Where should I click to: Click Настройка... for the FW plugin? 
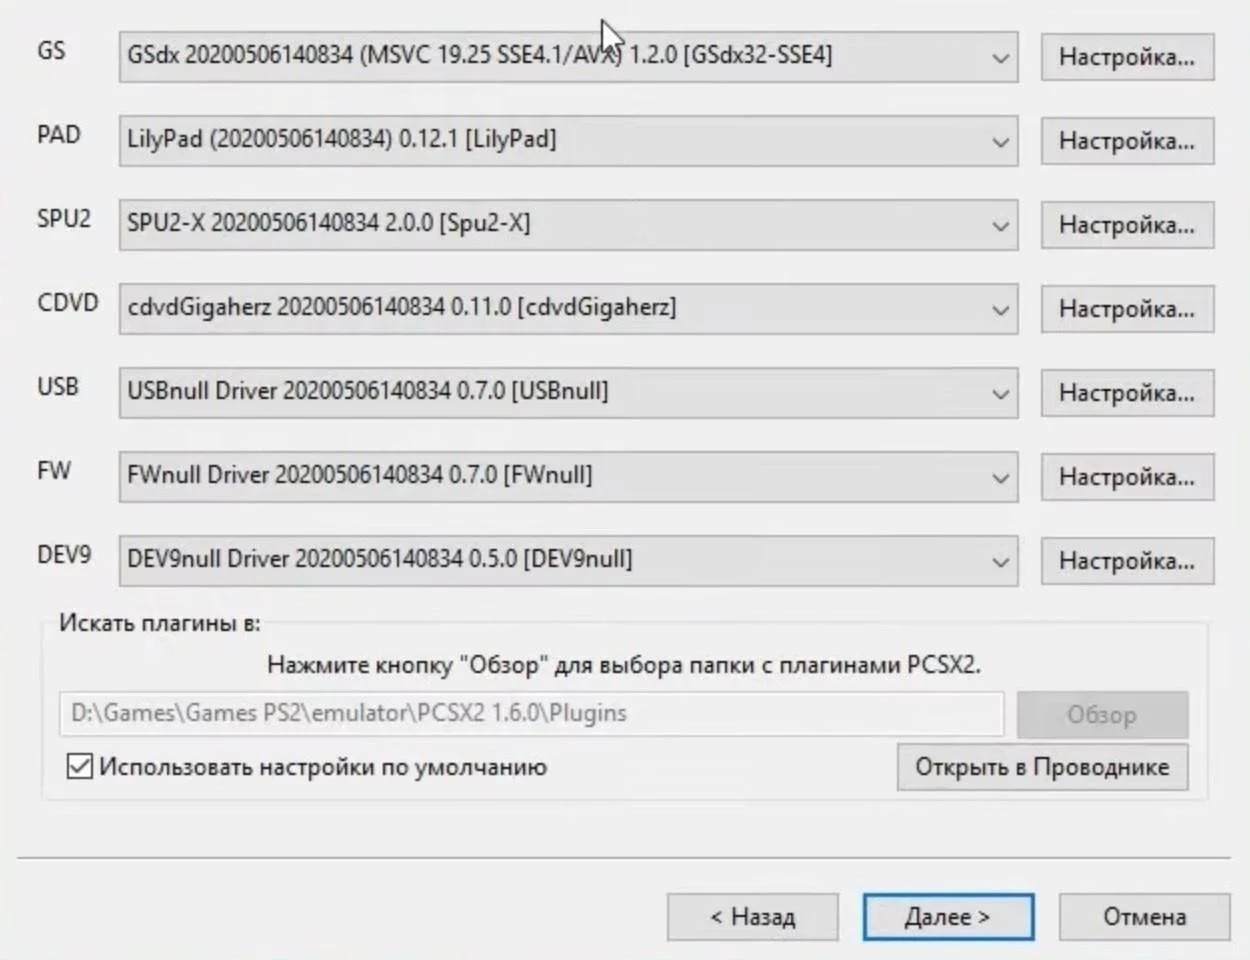[1127, 477]
